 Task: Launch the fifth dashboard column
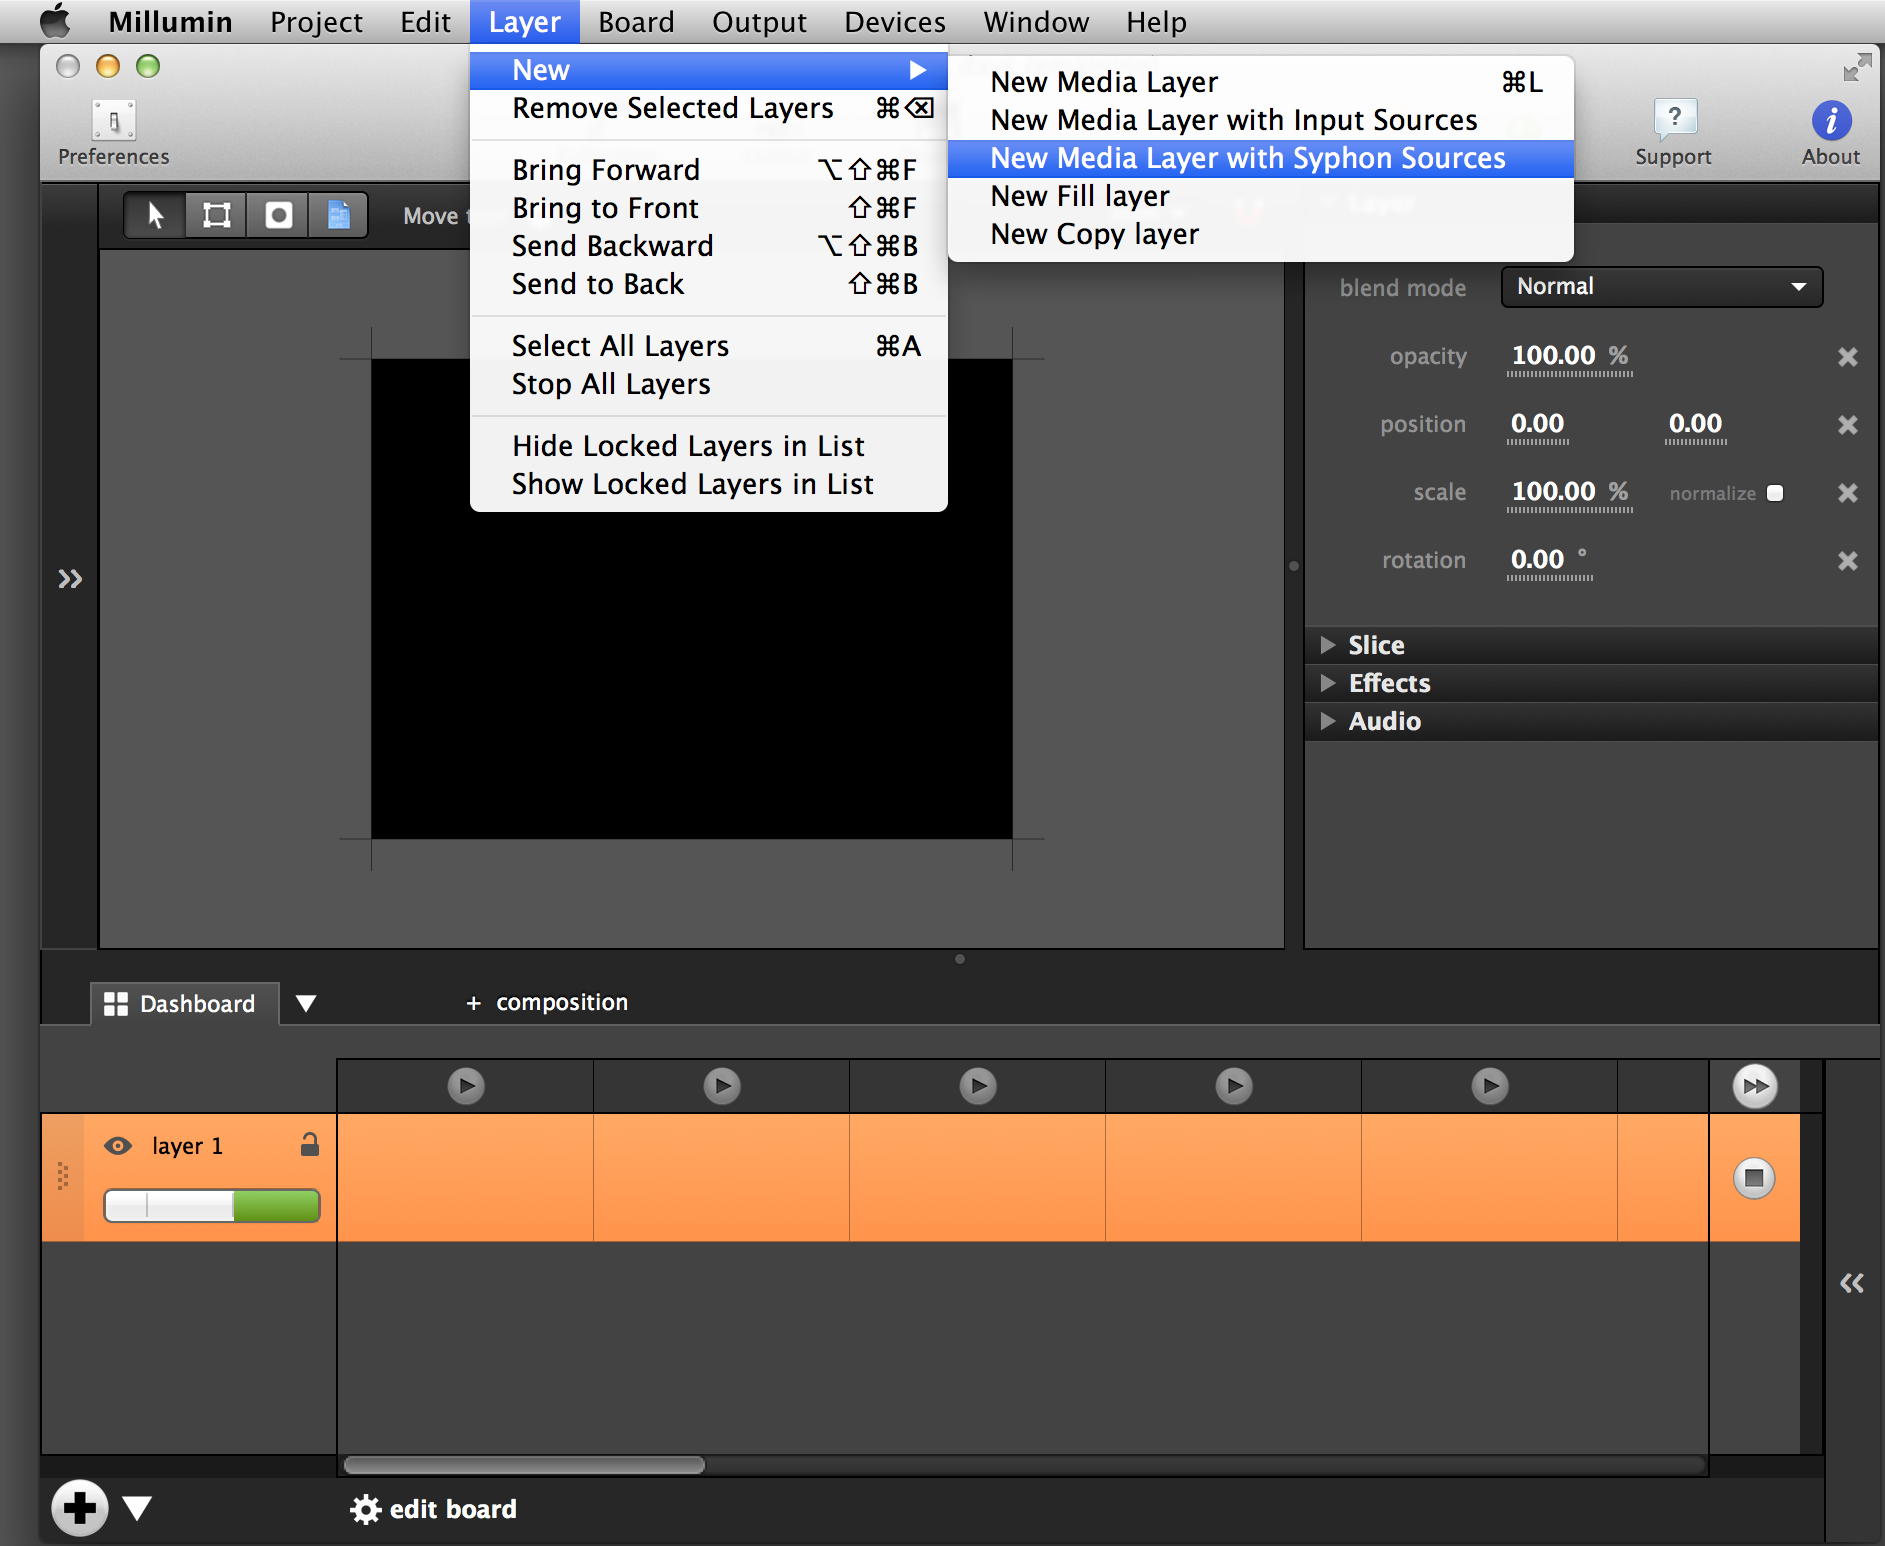click(x=1490, y=1085)
